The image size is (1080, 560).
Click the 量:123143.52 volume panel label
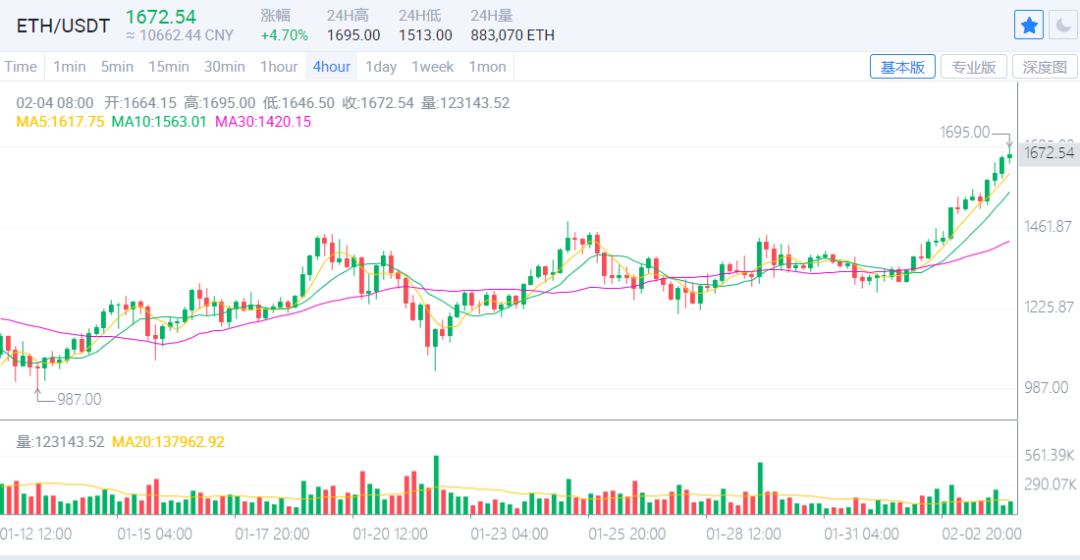click(60, 442)
